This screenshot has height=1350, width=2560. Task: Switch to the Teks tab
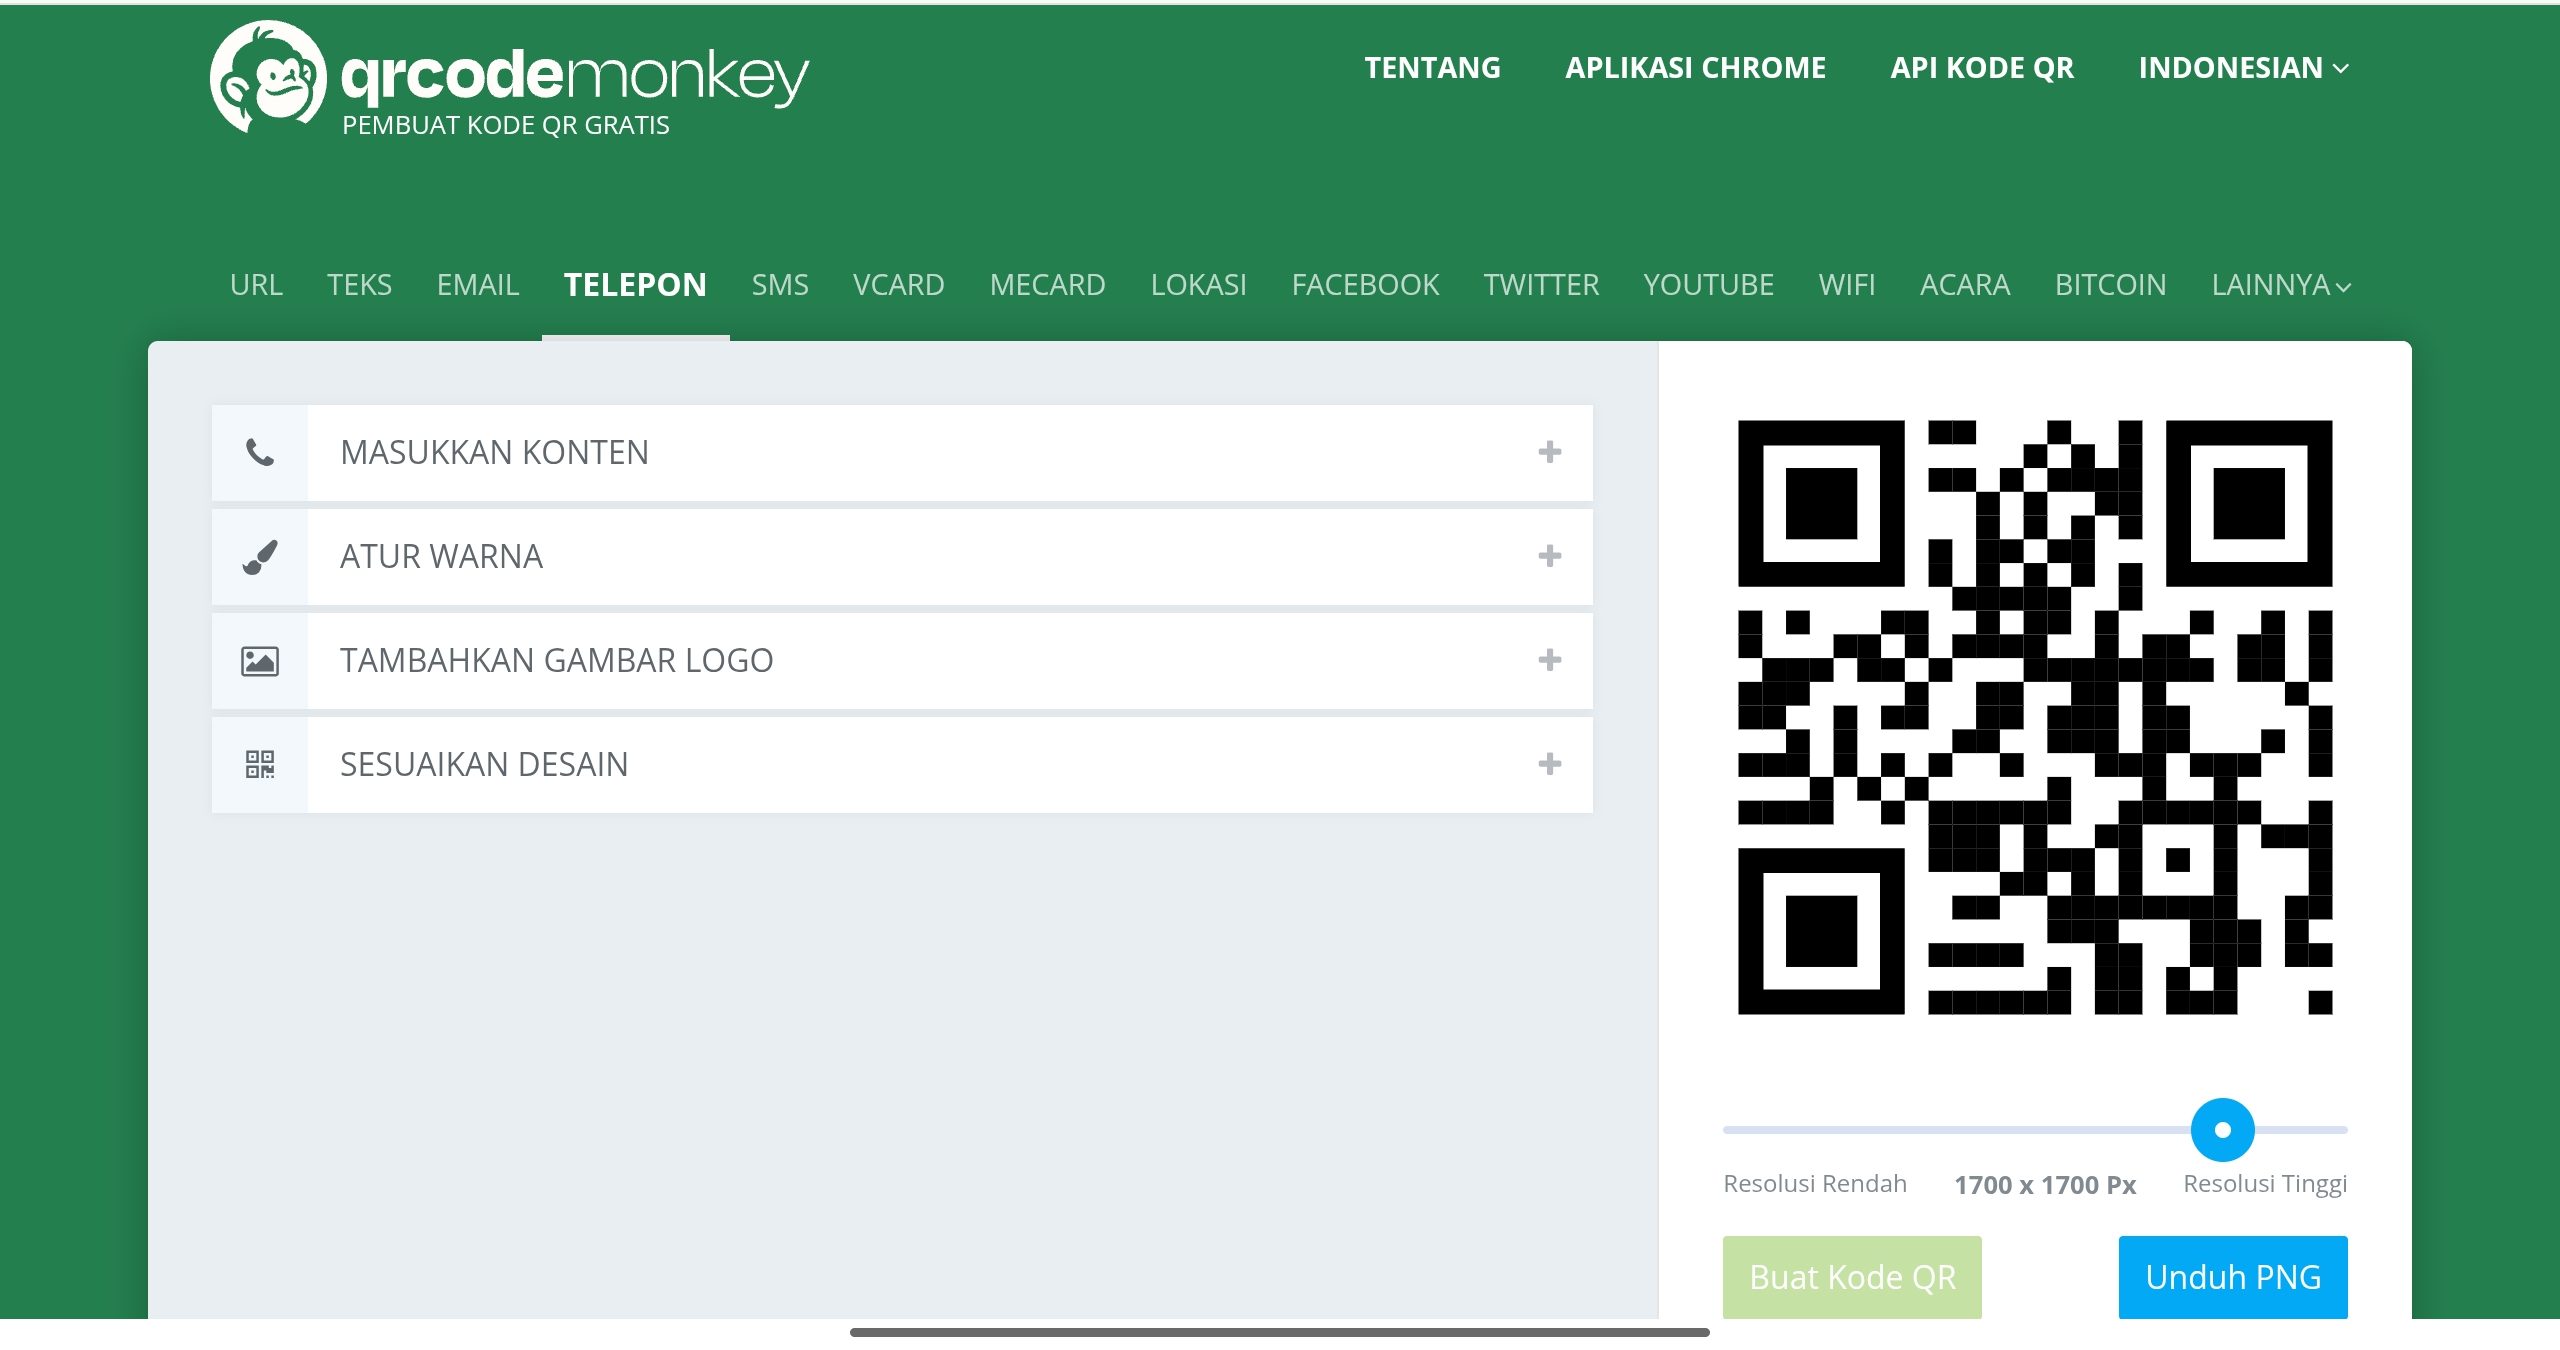[x=359, y=285]
